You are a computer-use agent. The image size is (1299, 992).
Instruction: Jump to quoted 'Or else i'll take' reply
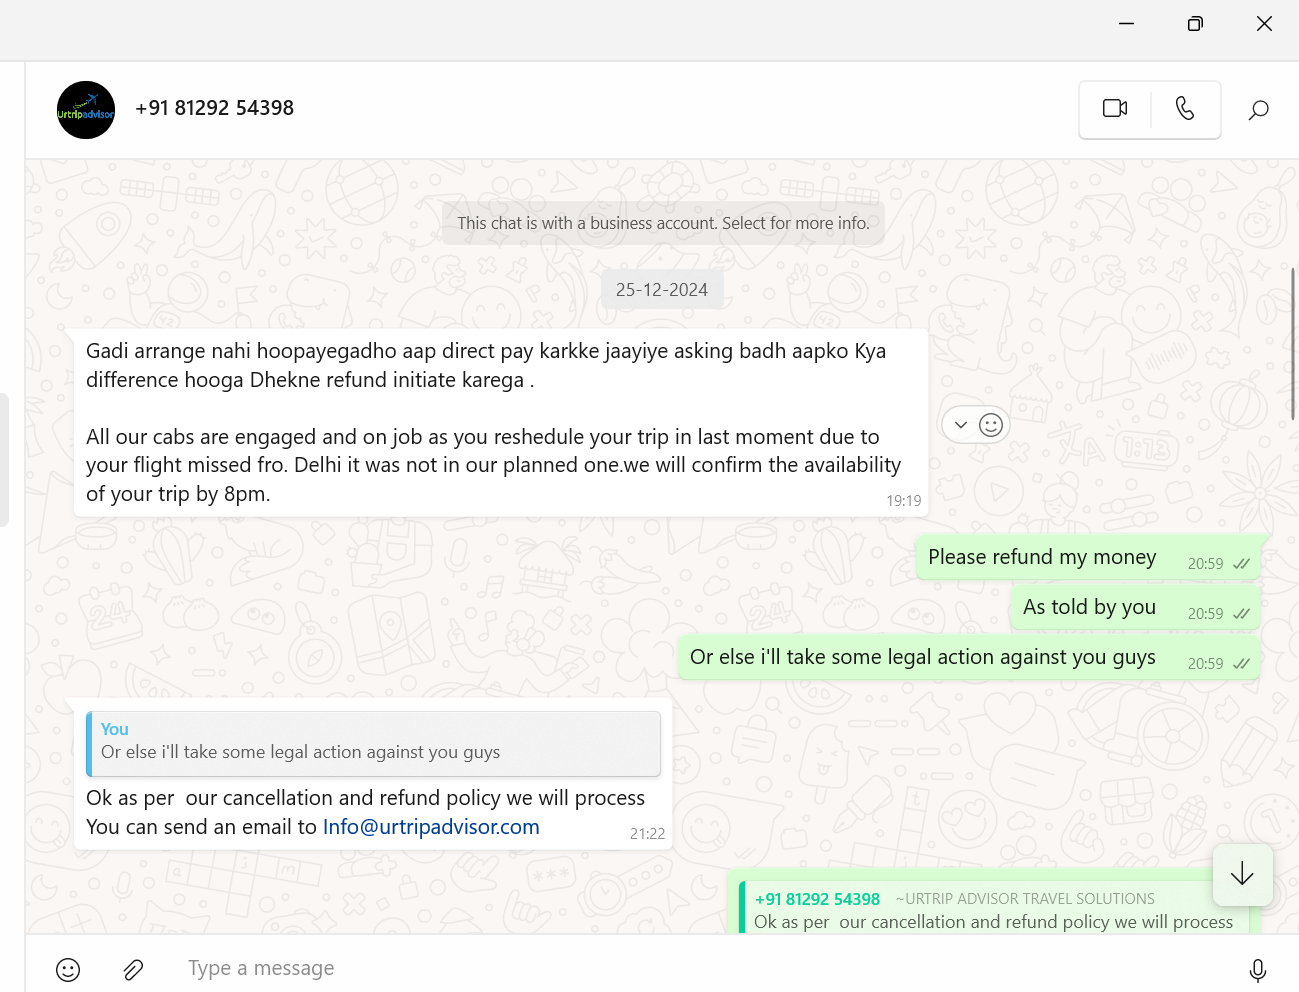point(373,743)
